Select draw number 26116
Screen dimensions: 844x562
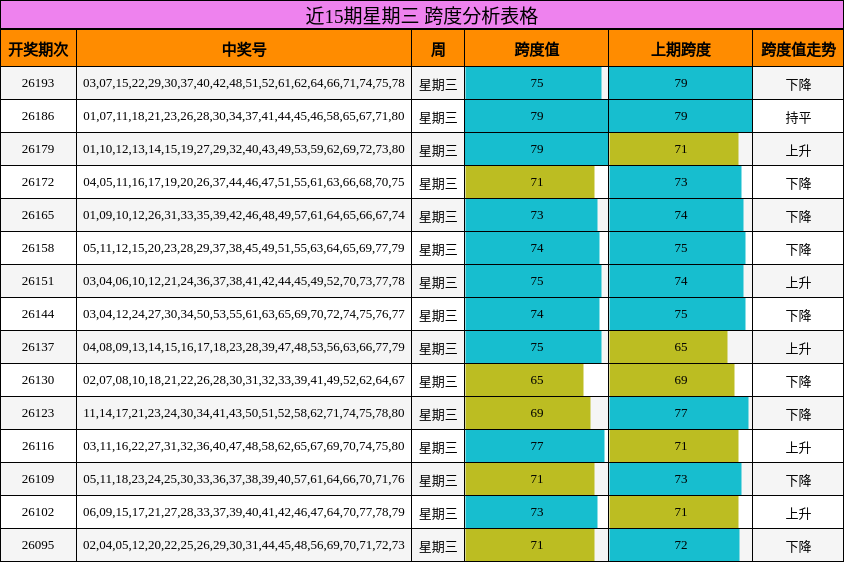pyautogui.click(x=38, y=446)
